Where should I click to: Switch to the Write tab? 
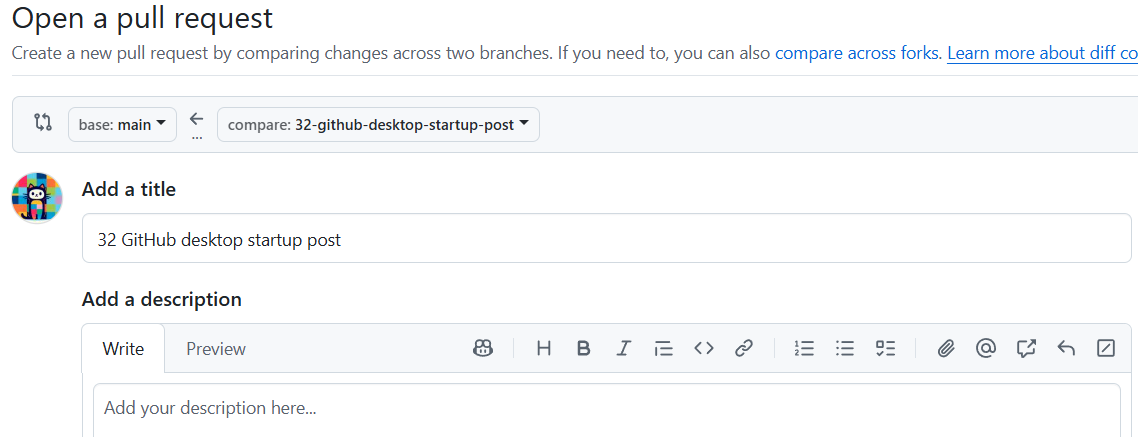point(123,349)
